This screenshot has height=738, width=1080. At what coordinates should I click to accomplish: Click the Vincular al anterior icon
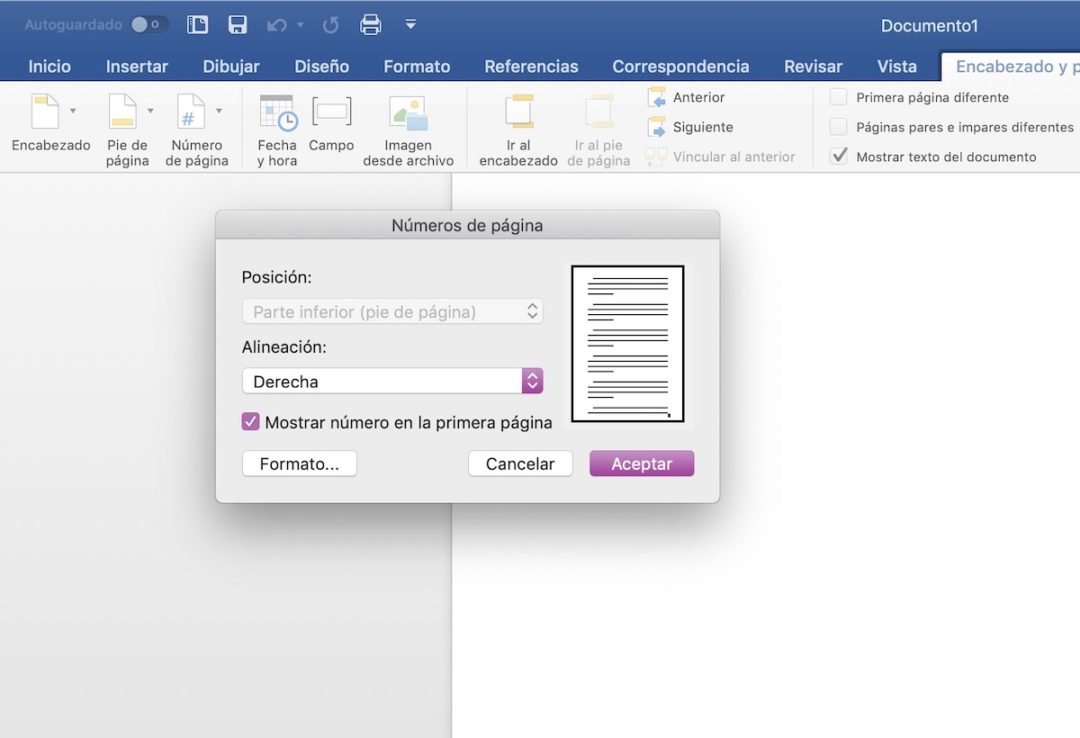click(x=656, y=156)
